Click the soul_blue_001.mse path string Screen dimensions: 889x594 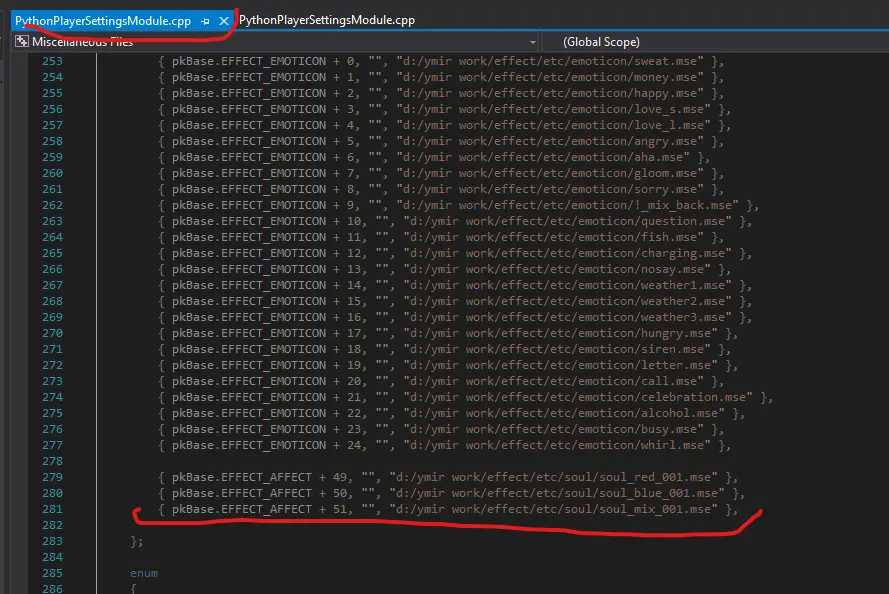tap(558, 493)
